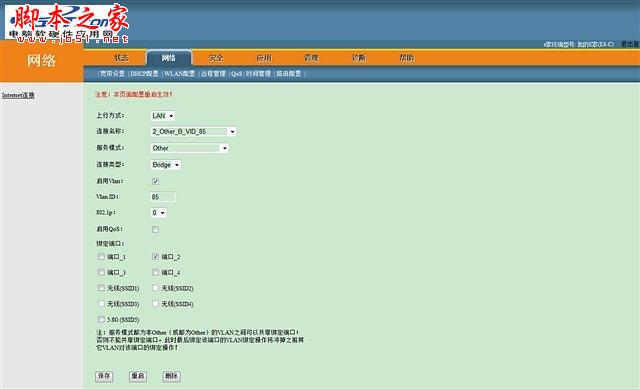Image resolution: width=640 pixels, height=389 pixels.
Task: Open the 服务模式 Other dropdown
Action: tap(190, 148)
